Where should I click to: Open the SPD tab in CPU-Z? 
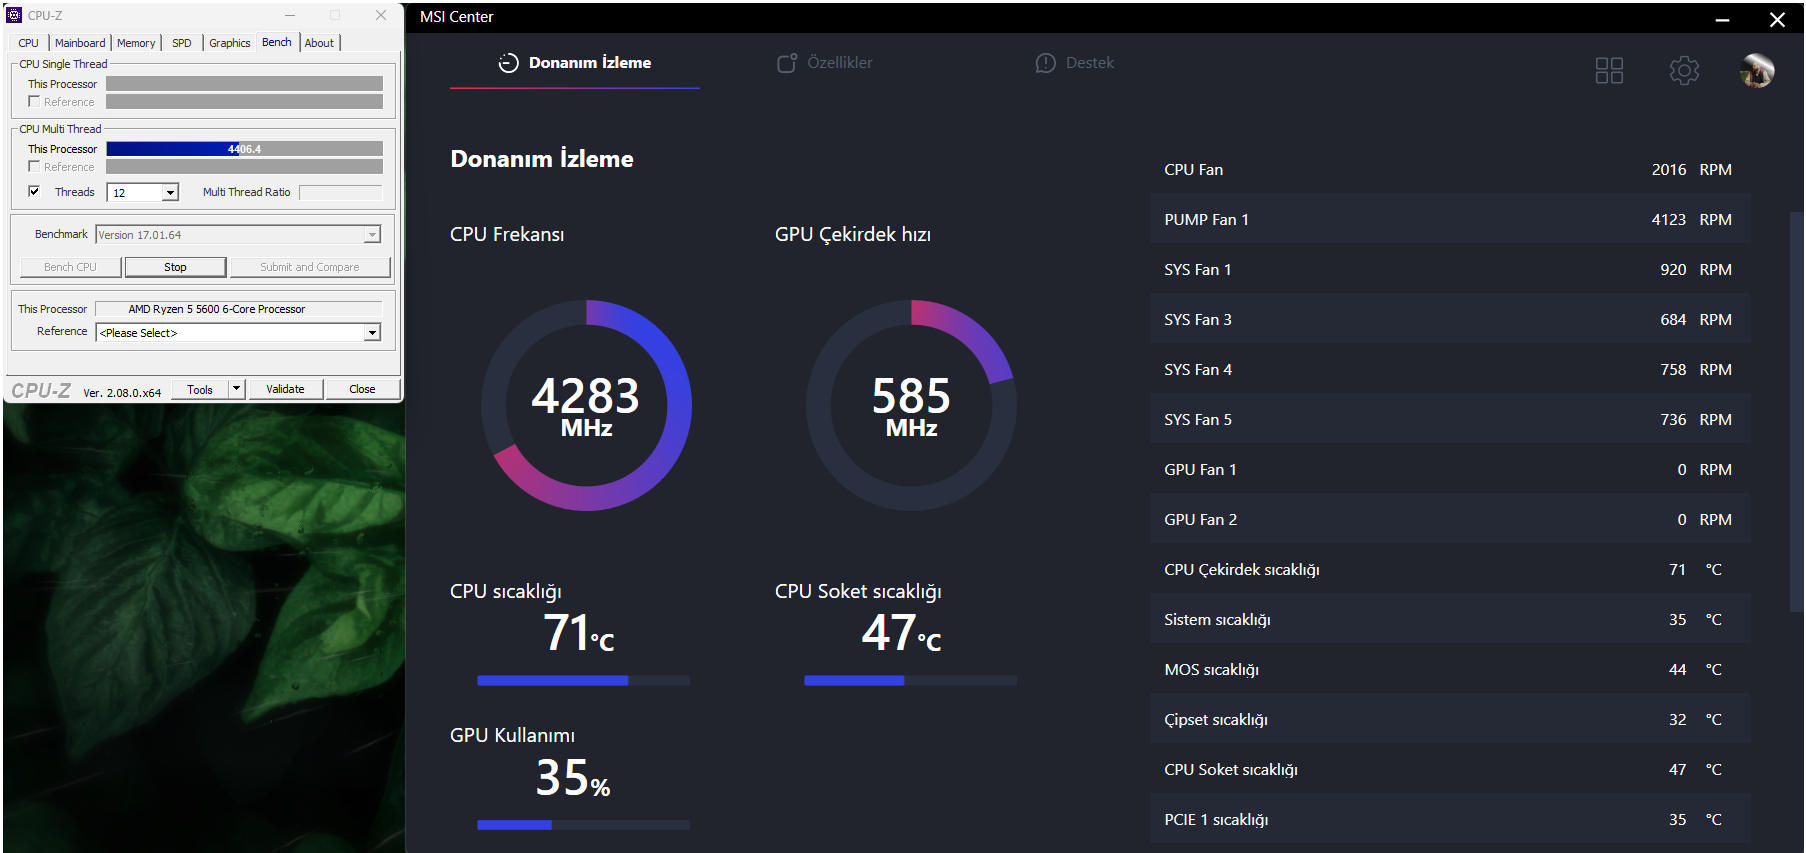coord(182,43)
